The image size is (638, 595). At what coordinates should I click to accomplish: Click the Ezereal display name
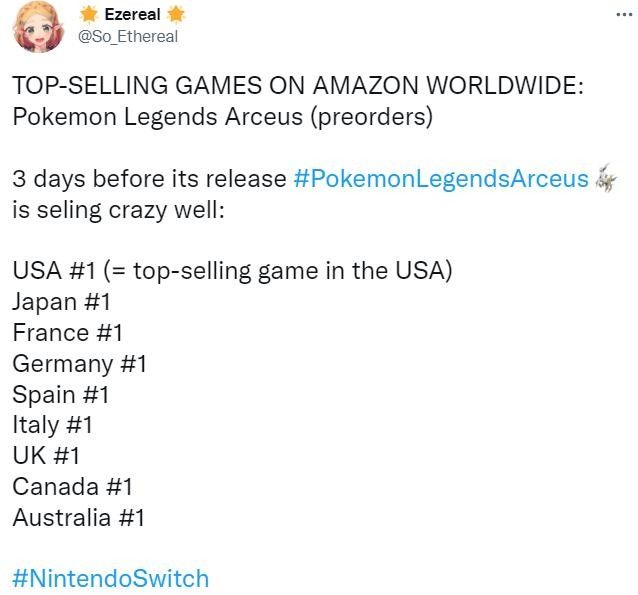tap(132, 15)
